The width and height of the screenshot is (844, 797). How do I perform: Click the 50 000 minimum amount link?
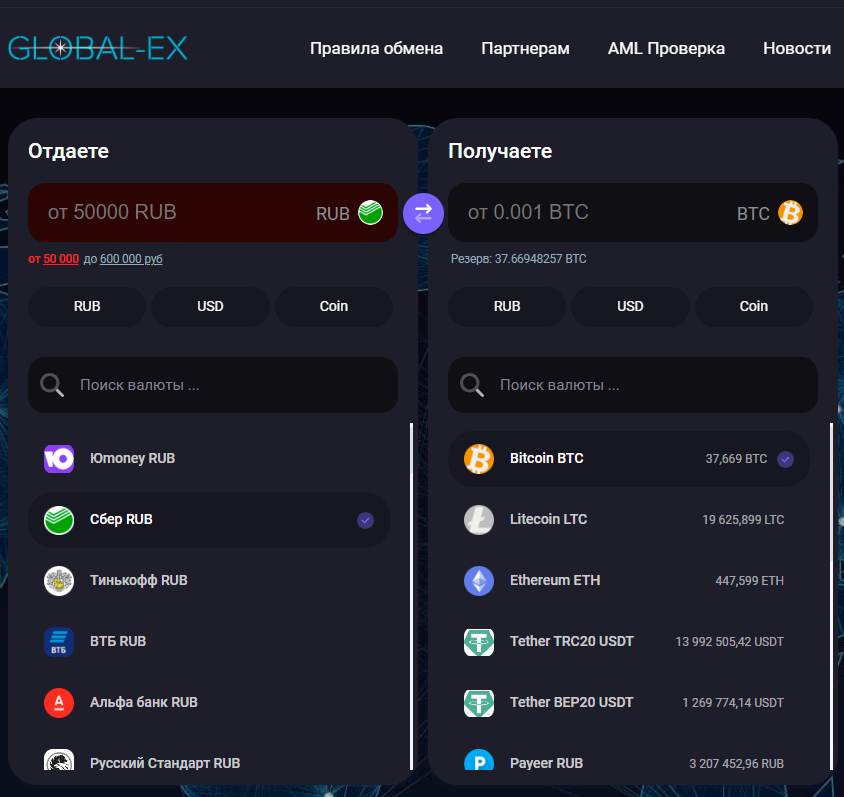coord(61,259)
